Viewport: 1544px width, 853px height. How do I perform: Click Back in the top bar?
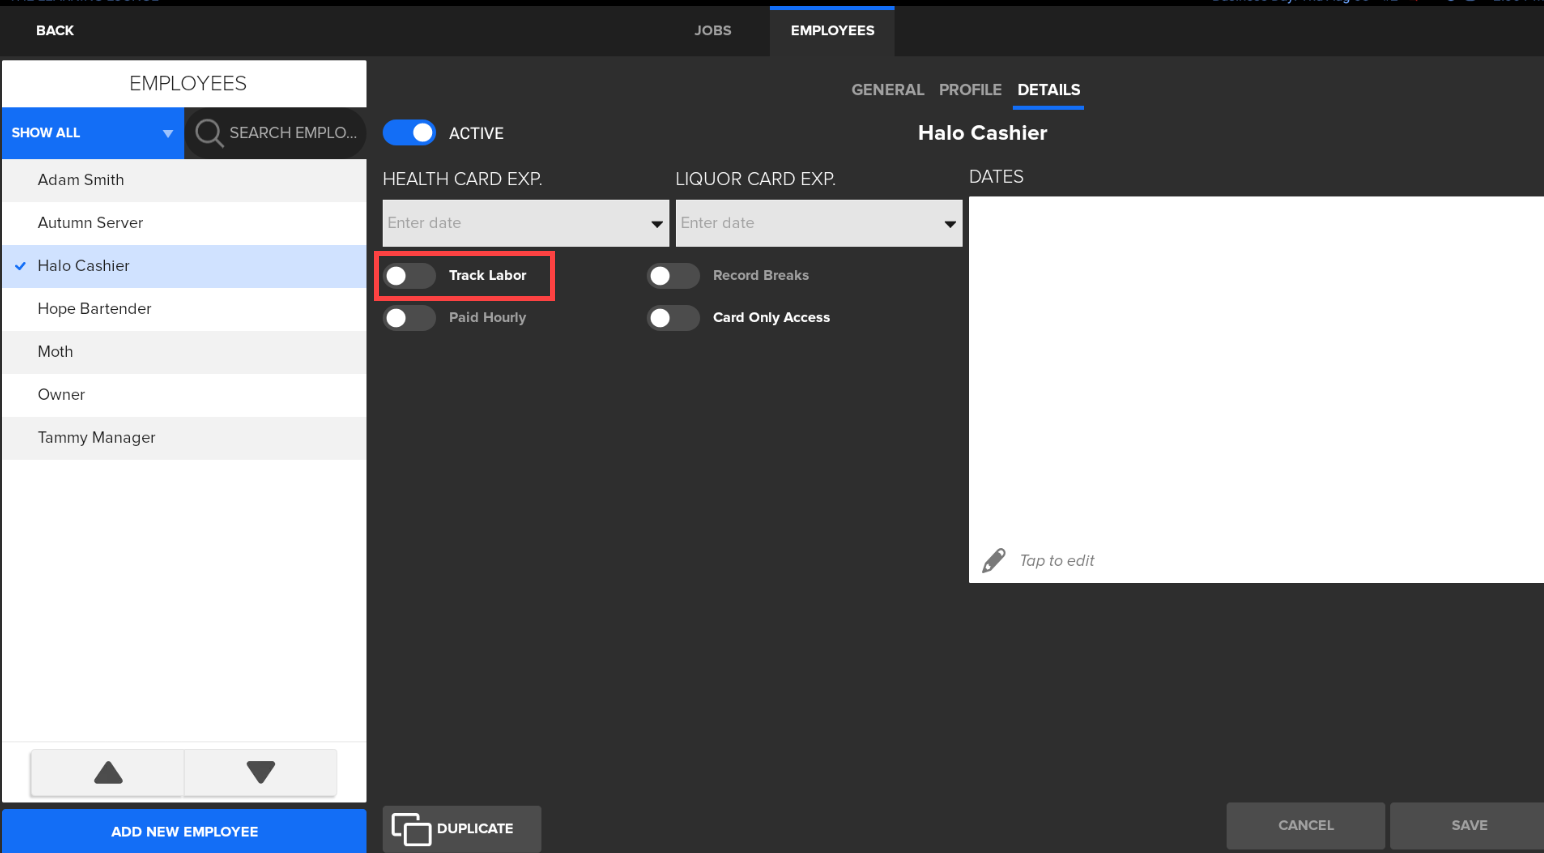pos(55,31)
